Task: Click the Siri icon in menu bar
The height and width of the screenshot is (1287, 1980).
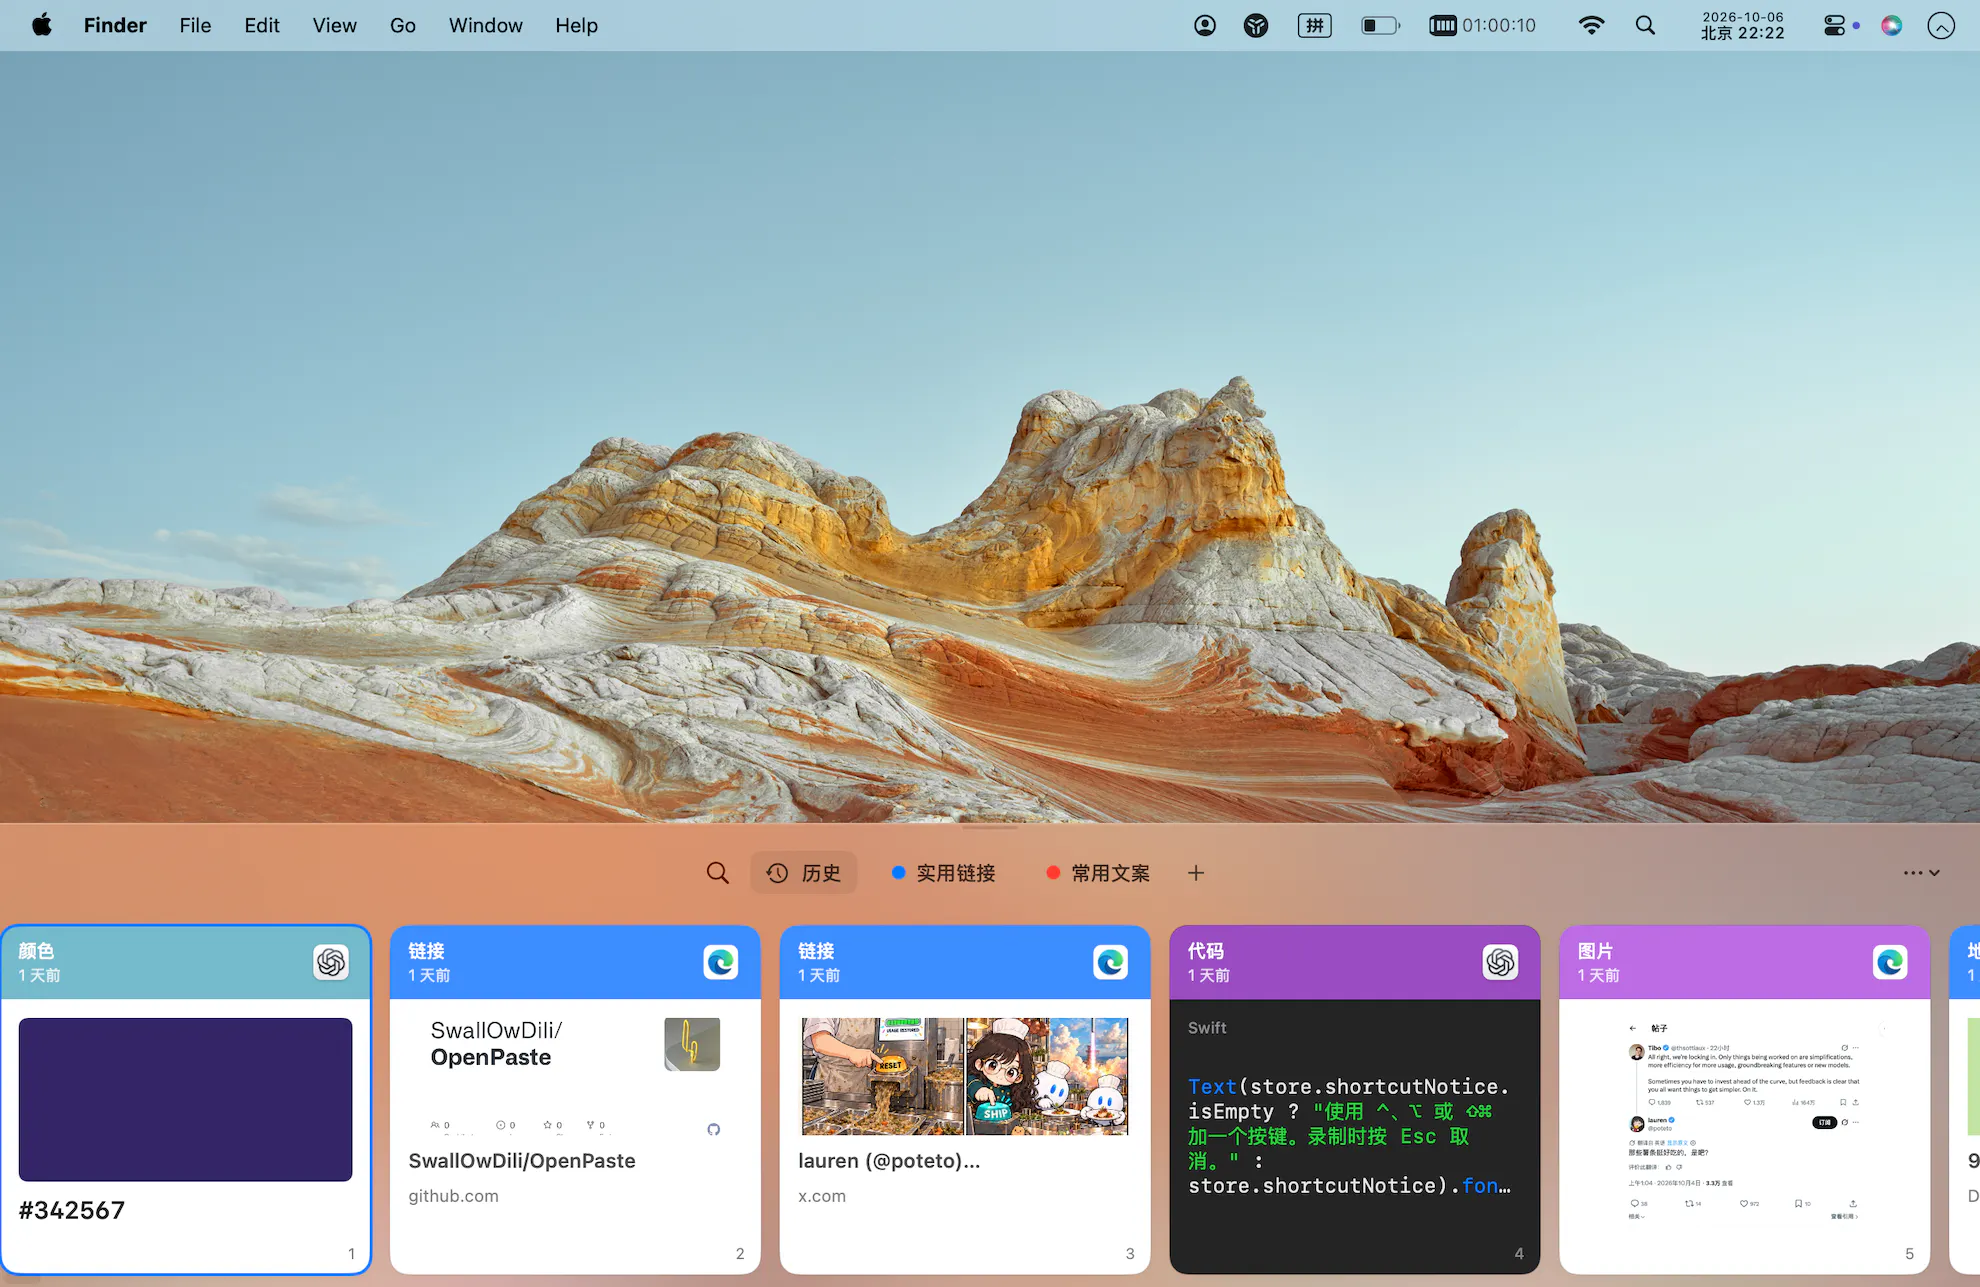Action: (x=1891, y=25)
